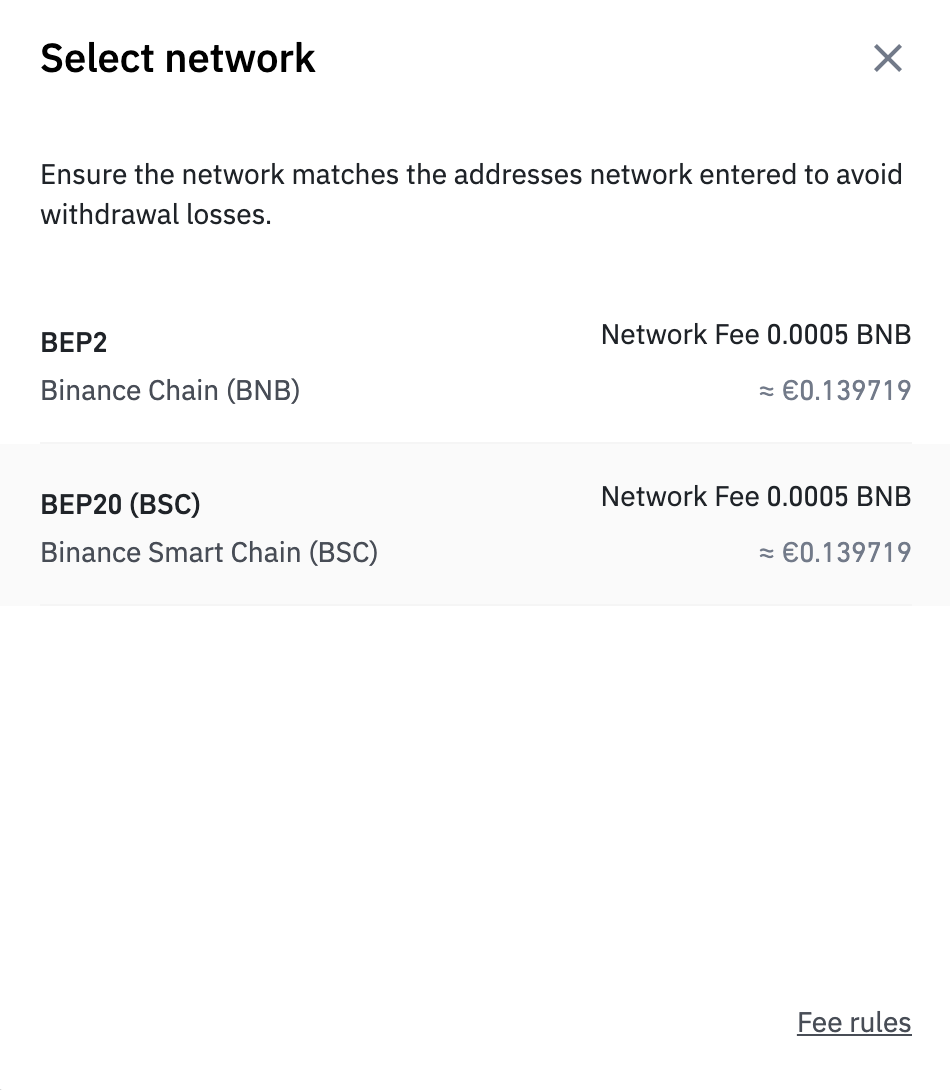
Task: Click Binance Chain (BNB) description
Action: point(170,390)
